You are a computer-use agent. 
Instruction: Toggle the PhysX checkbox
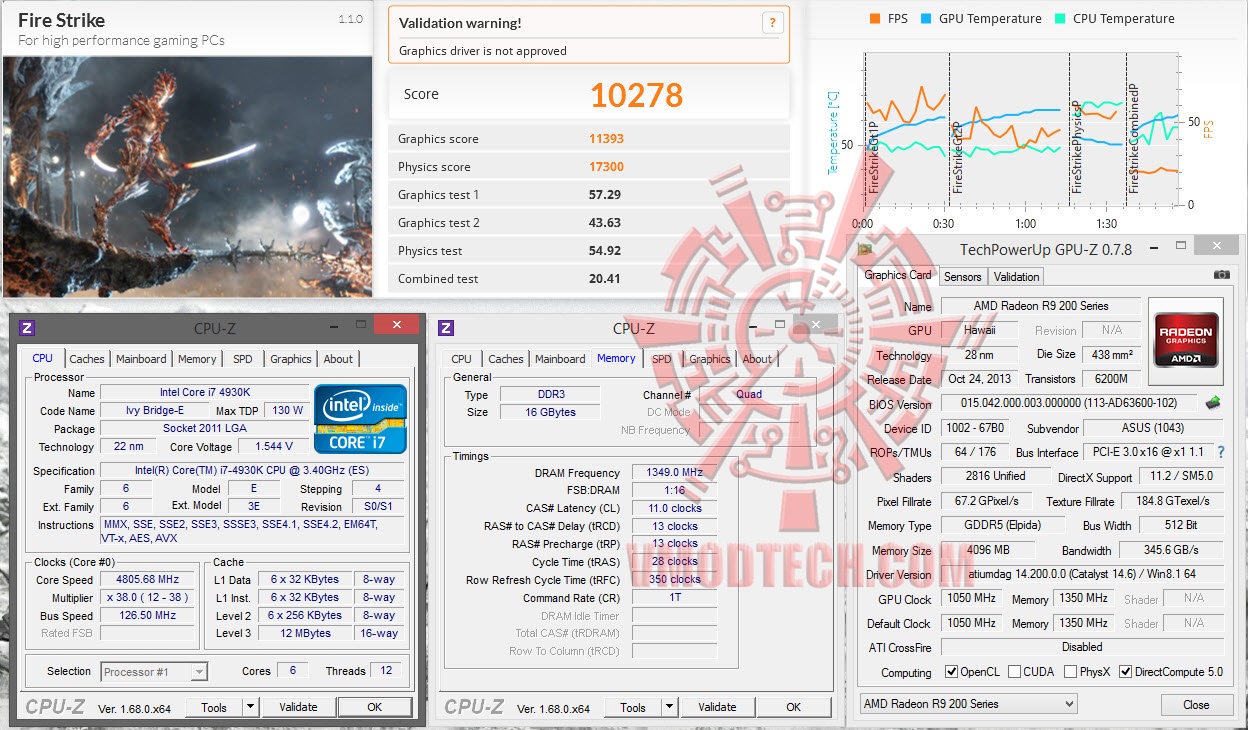coord(1072,672)
